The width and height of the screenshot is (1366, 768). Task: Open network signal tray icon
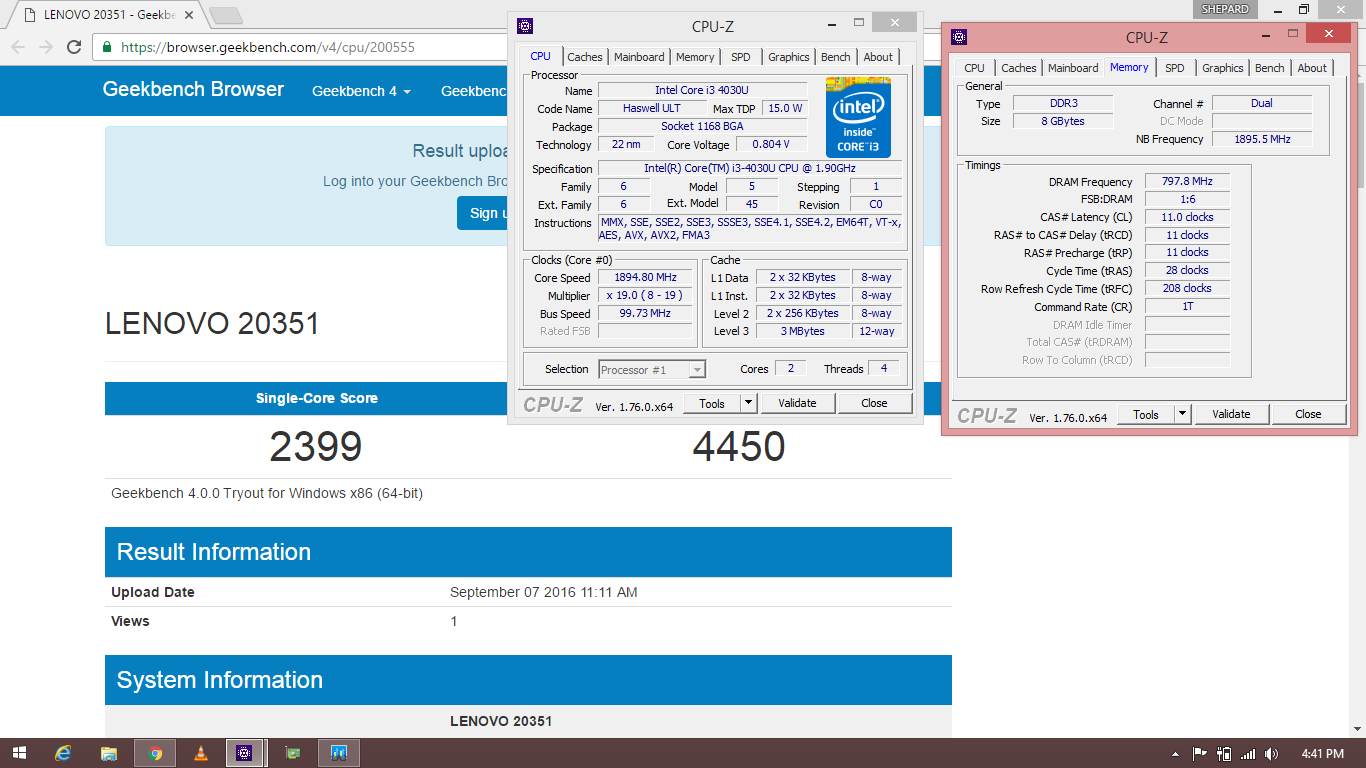tap(1248, 753)
